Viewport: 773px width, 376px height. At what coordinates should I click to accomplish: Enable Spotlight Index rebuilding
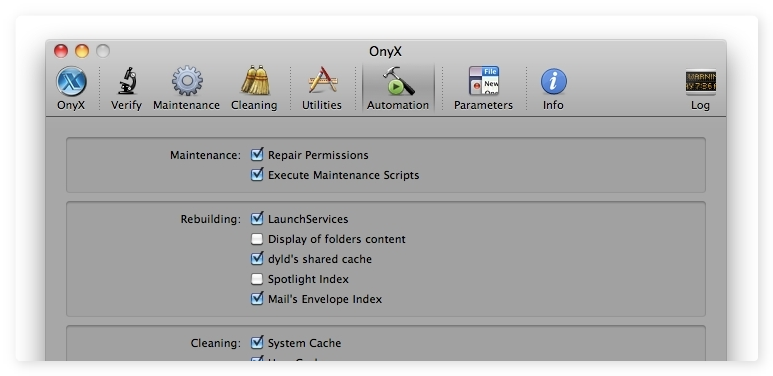pyautogui.click(x=257, y=279)
